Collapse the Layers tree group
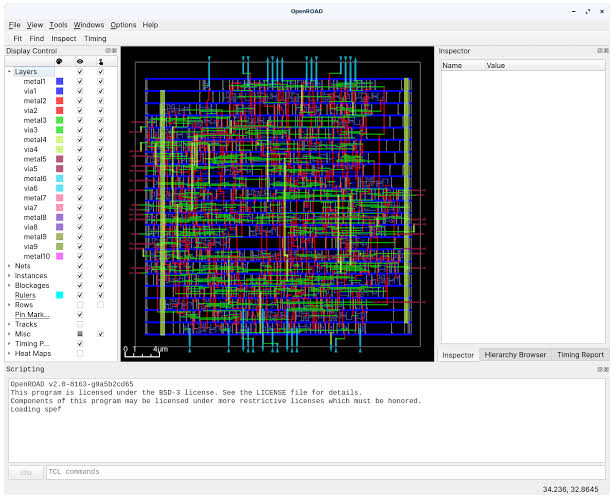The width and height of the screenshot is (614, 499). pyautogui.click(x=9, y=72)
